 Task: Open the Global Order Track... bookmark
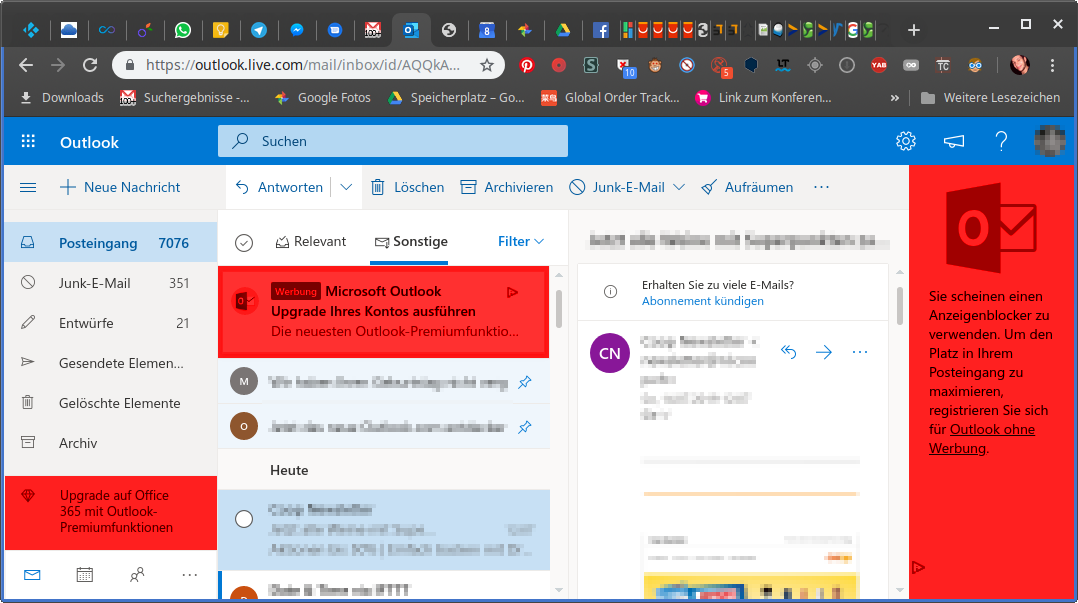[610, 98]
